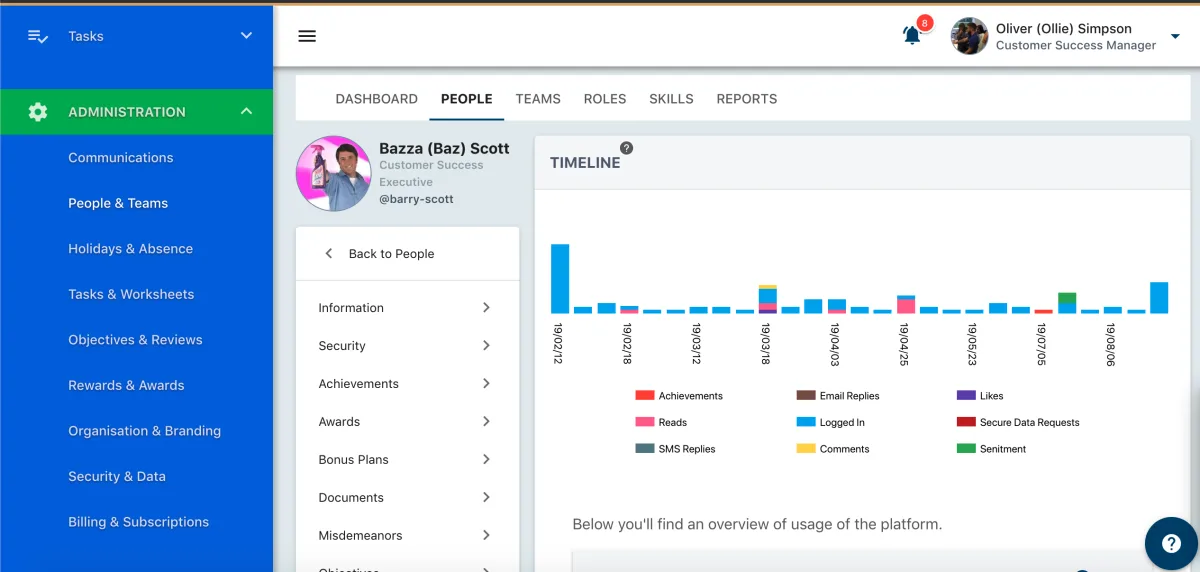This screenshot has height=572, width=1200.
Task: Toggle the Senitment legend color swatch
Action: pyautogui.click(x=966, y=449)
